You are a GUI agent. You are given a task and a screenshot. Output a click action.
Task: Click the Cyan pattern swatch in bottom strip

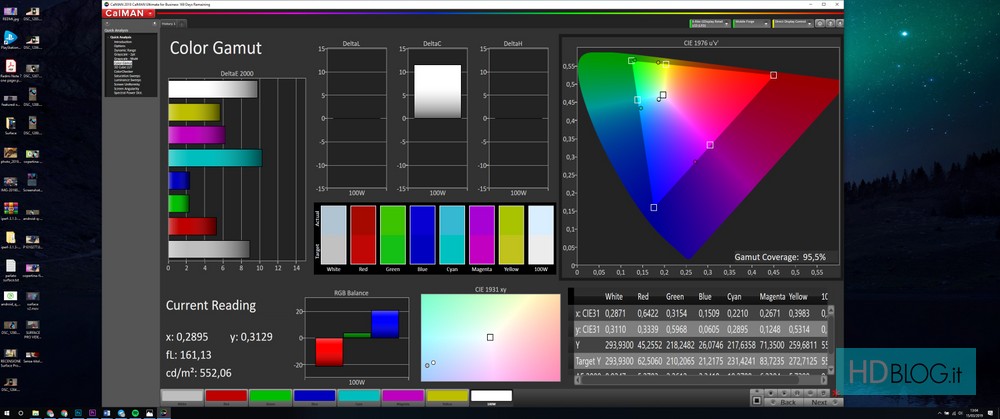point(358,396)
